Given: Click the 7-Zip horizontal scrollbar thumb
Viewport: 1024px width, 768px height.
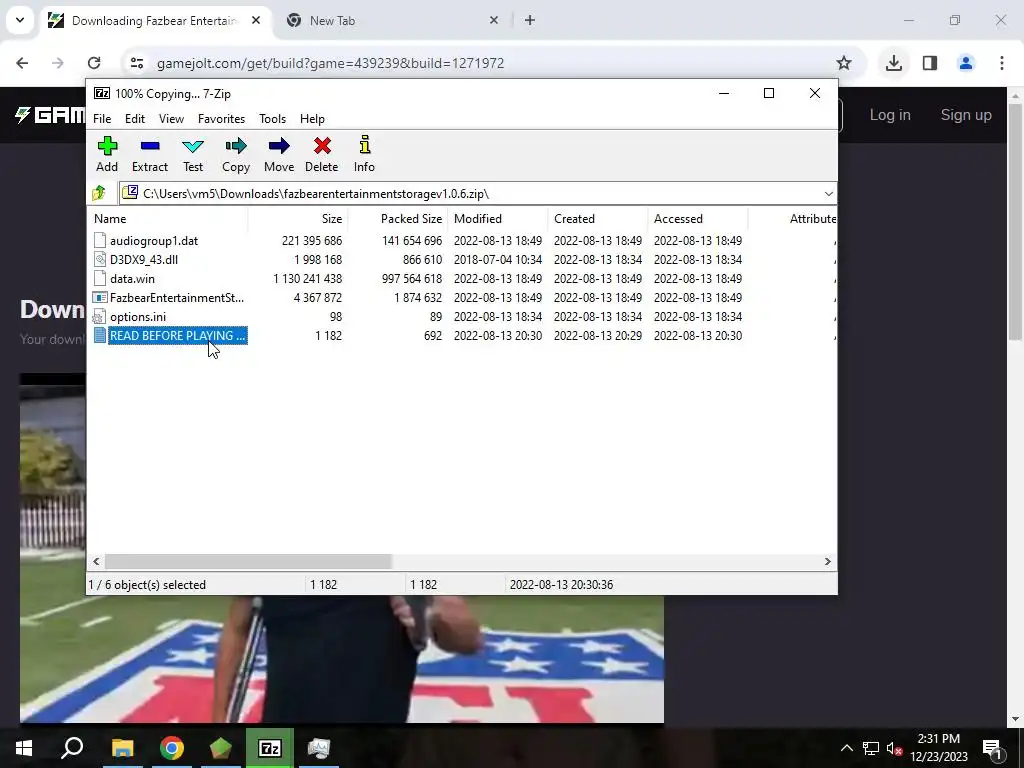Looking at the screenshot, I should click(x=248, y=562).
